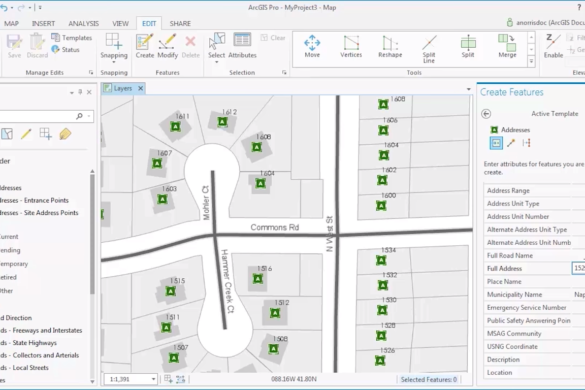Open the Templates manager
This screenshot has height=390, width=585.
pyautogui.click(x=72, y=38)
